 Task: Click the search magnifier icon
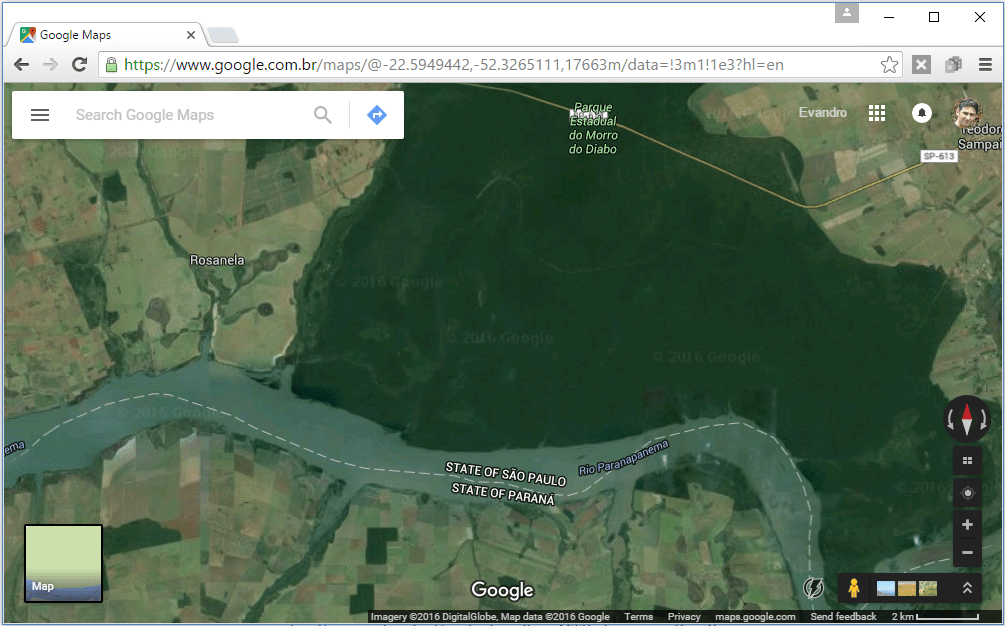tap(322, 115)
